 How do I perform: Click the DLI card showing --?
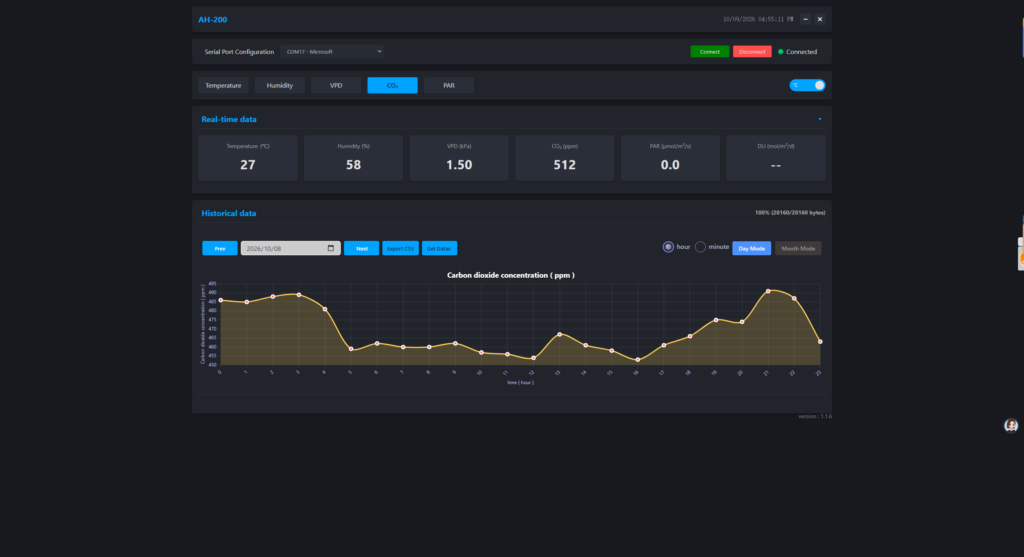(x=776, y=158)
